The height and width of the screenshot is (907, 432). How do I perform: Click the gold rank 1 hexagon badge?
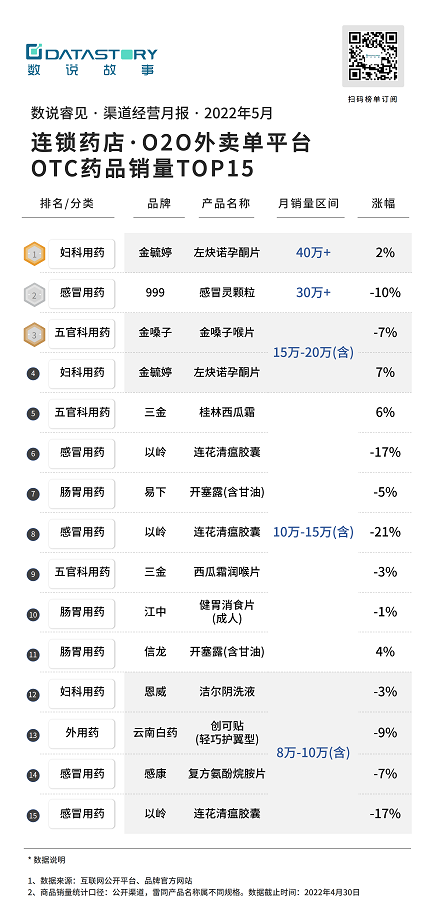pyautogui.click(x=34, y=253)
